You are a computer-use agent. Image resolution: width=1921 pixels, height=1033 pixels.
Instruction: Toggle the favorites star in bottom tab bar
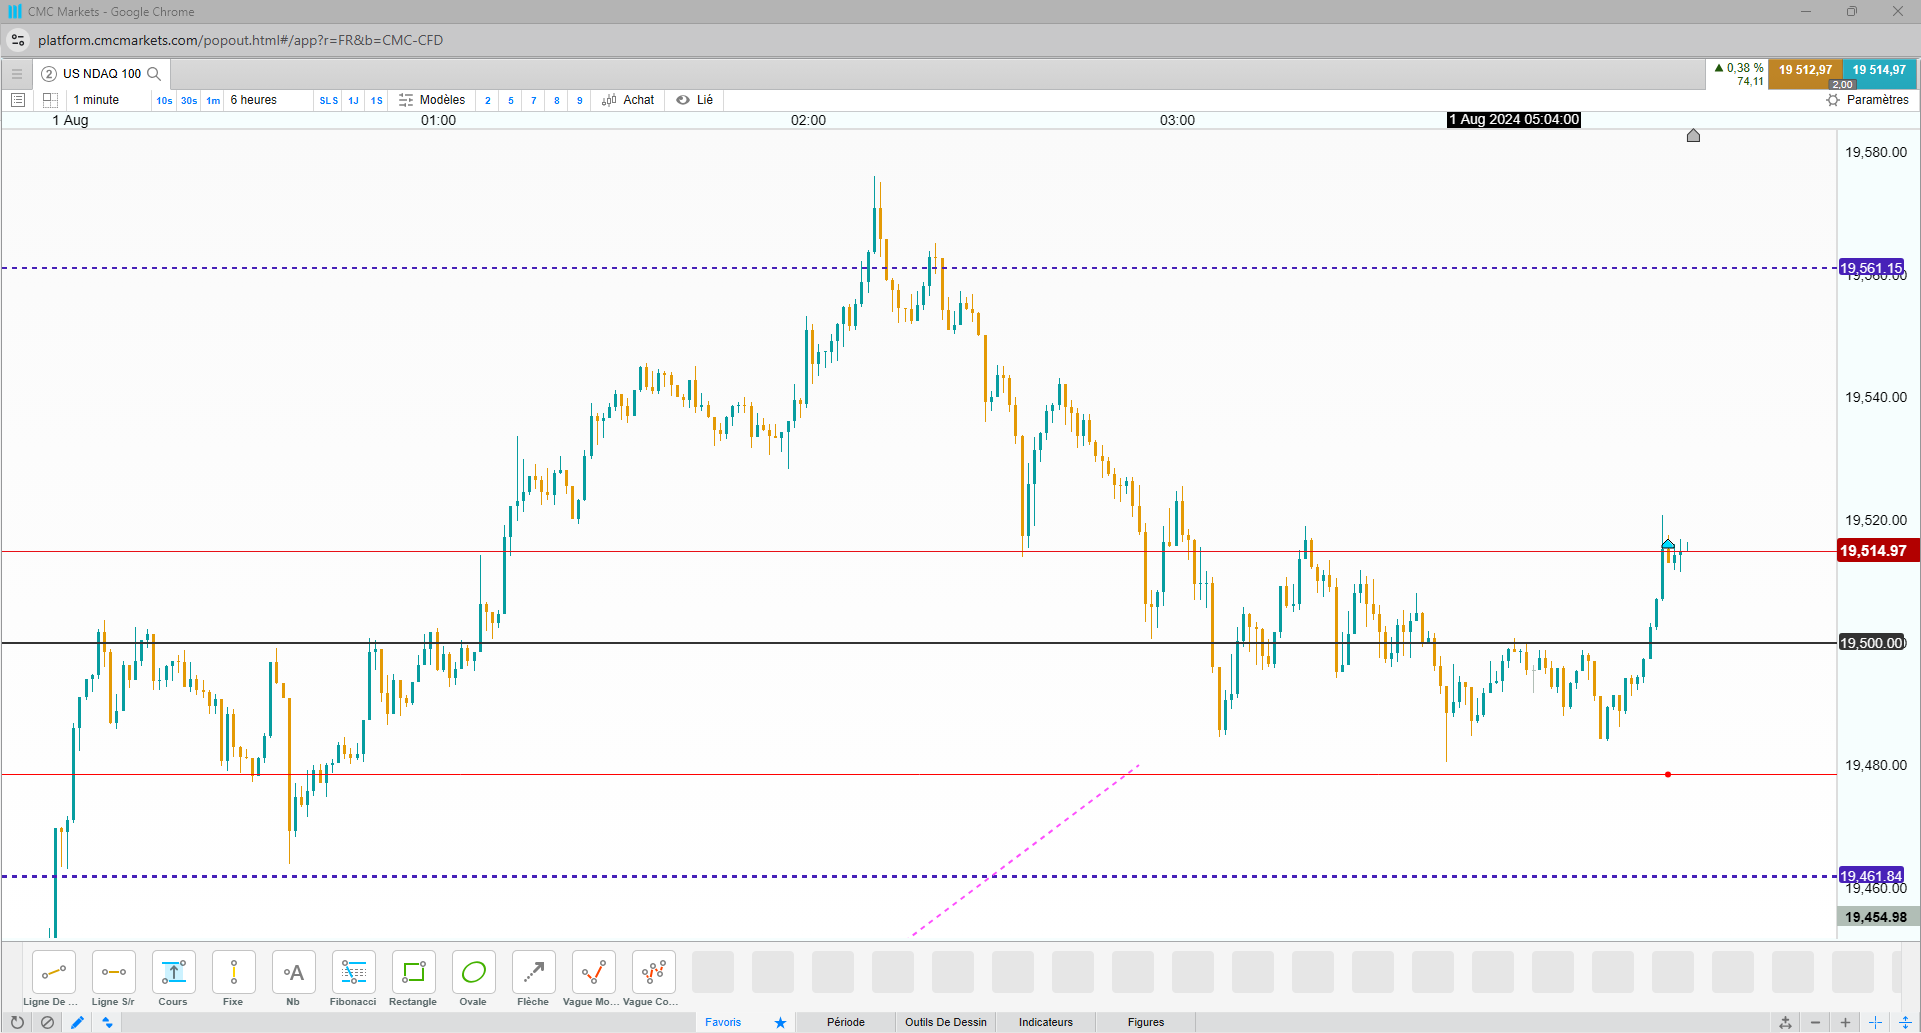click(780, 1022)
